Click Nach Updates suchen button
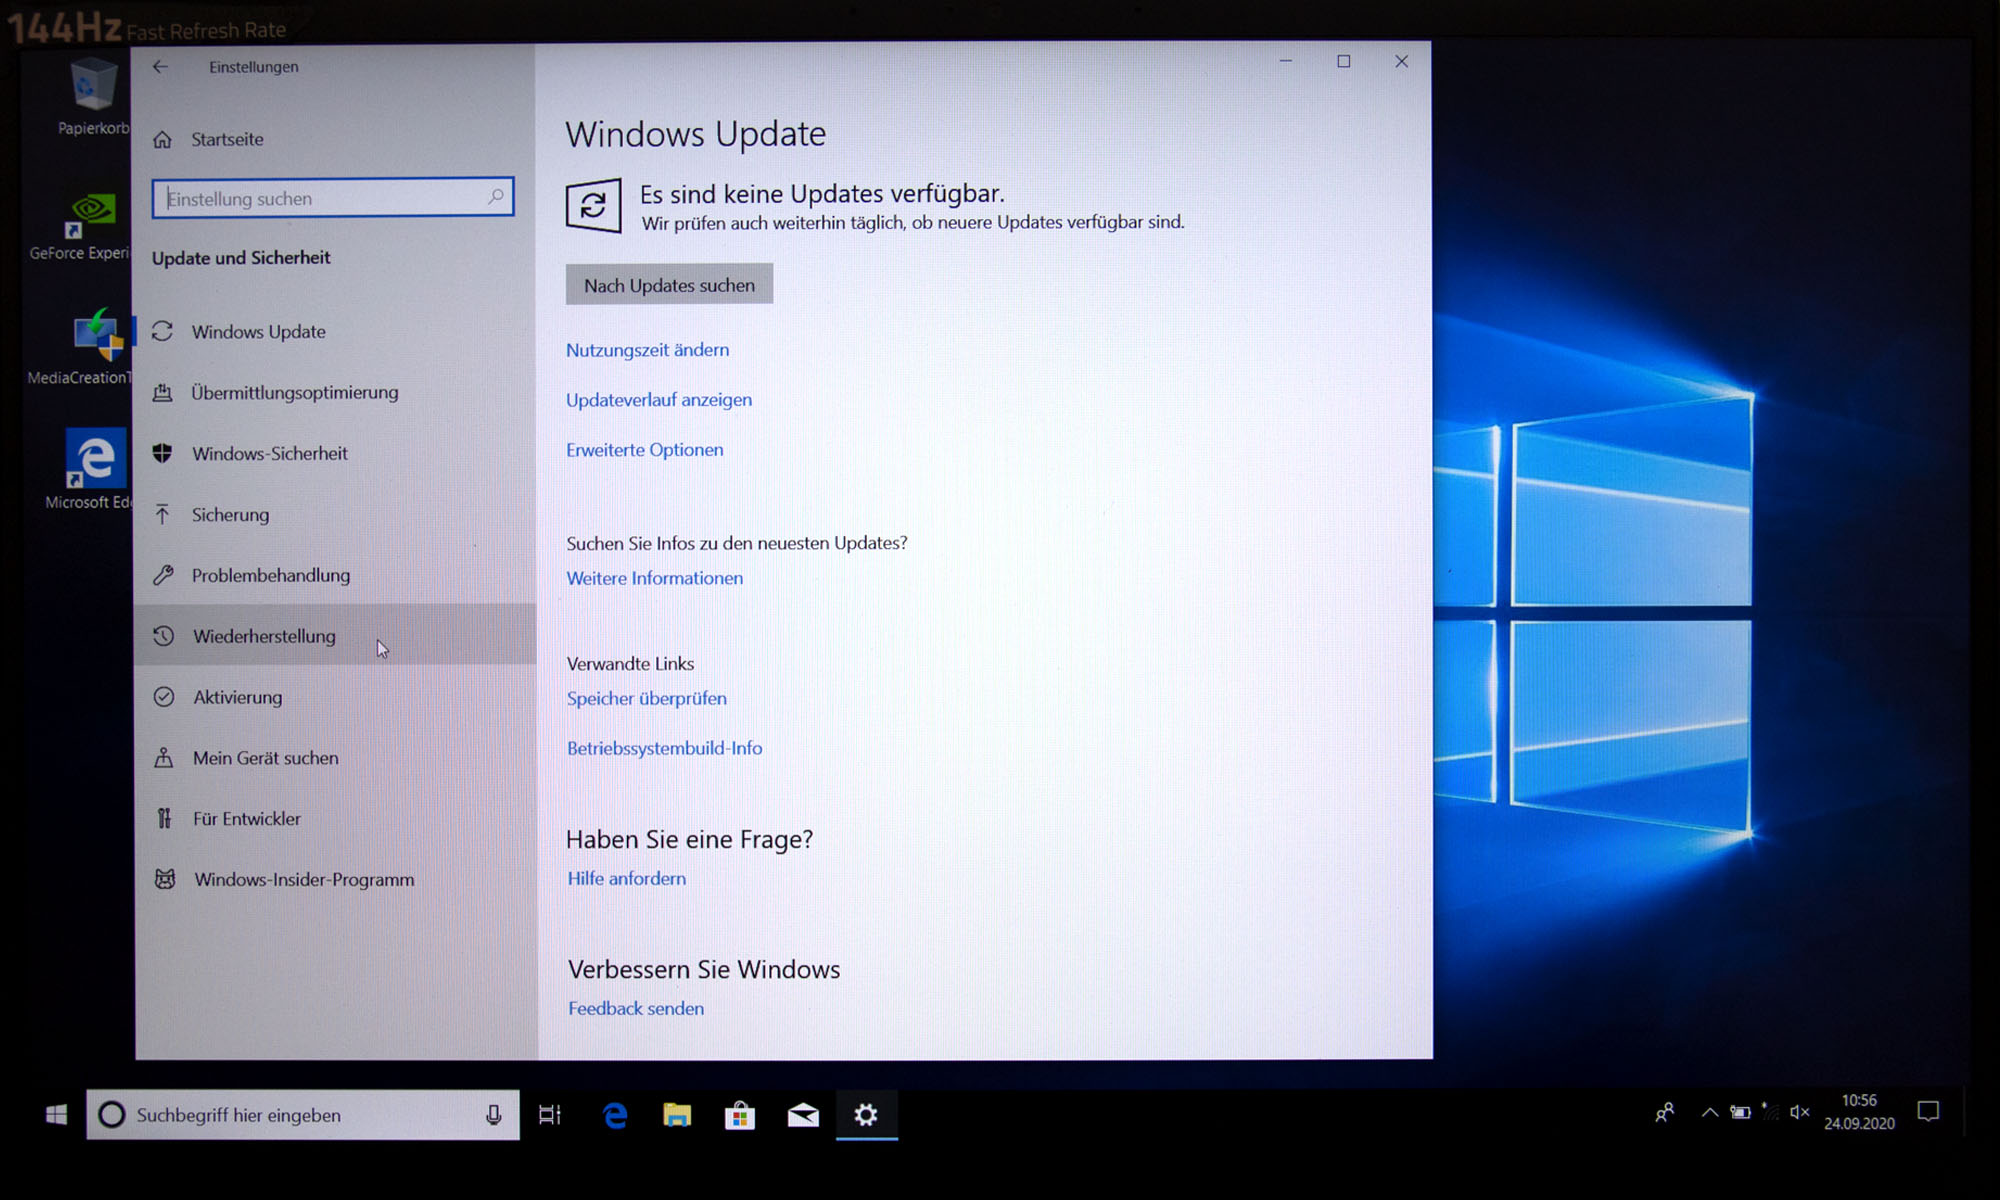 point(669,285)
